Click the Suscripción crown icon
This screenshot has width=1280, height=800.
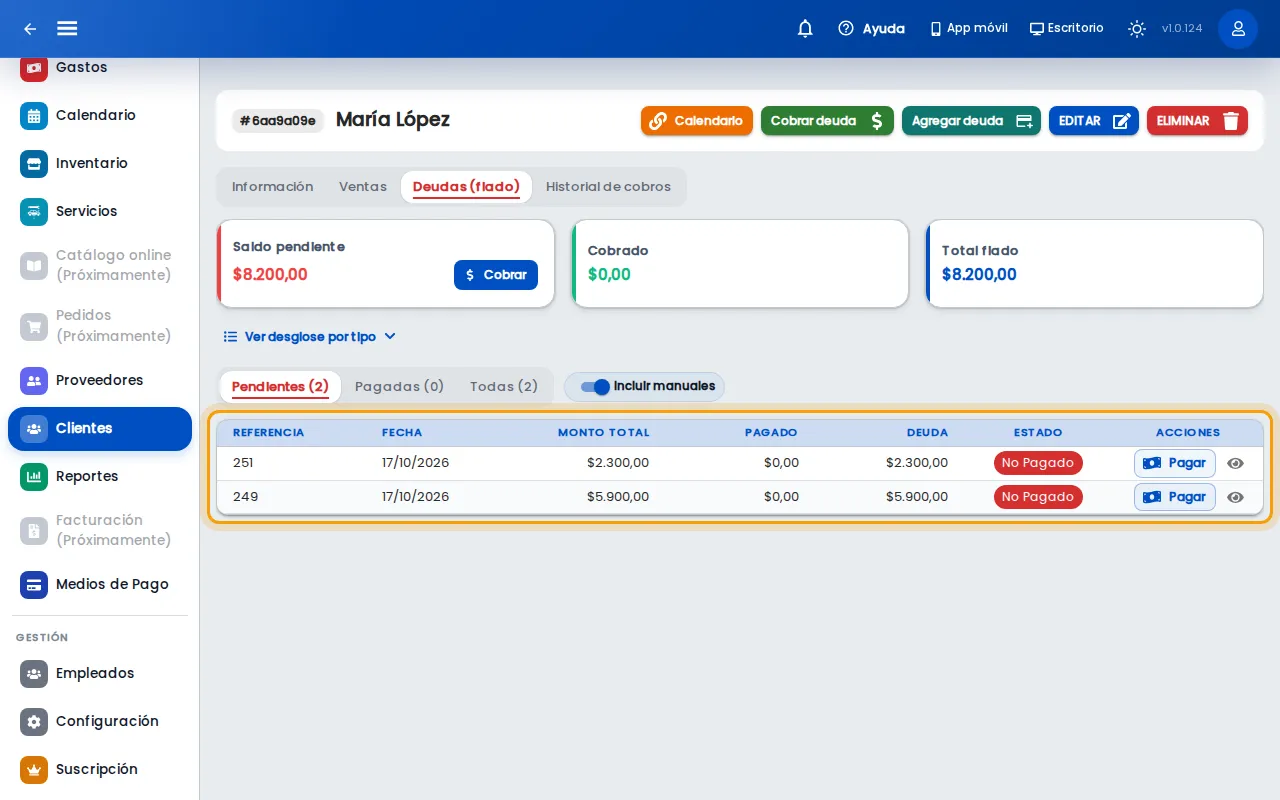click(34, 769)
